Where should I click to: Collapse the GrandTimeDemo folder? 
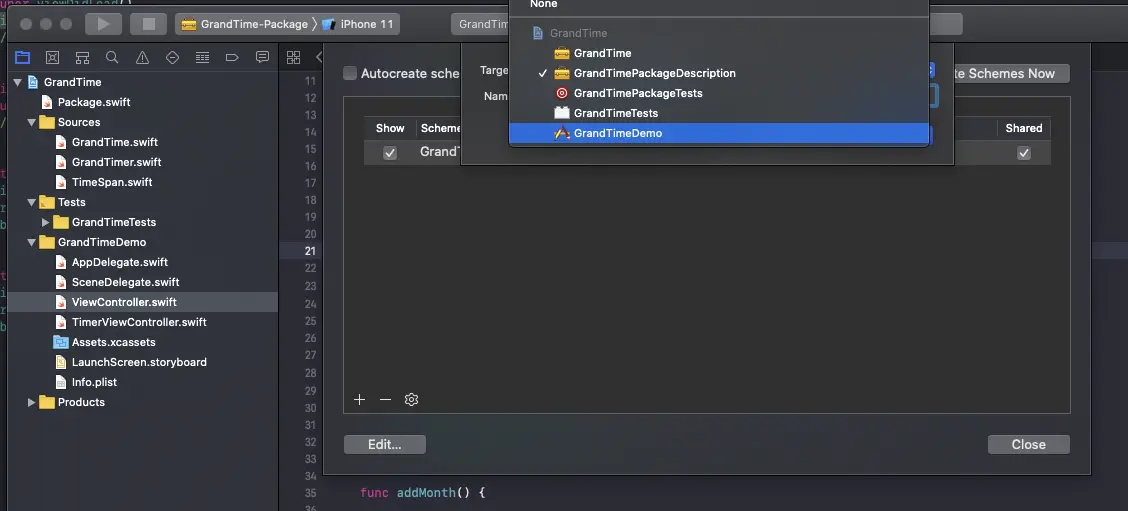[32, 243]
